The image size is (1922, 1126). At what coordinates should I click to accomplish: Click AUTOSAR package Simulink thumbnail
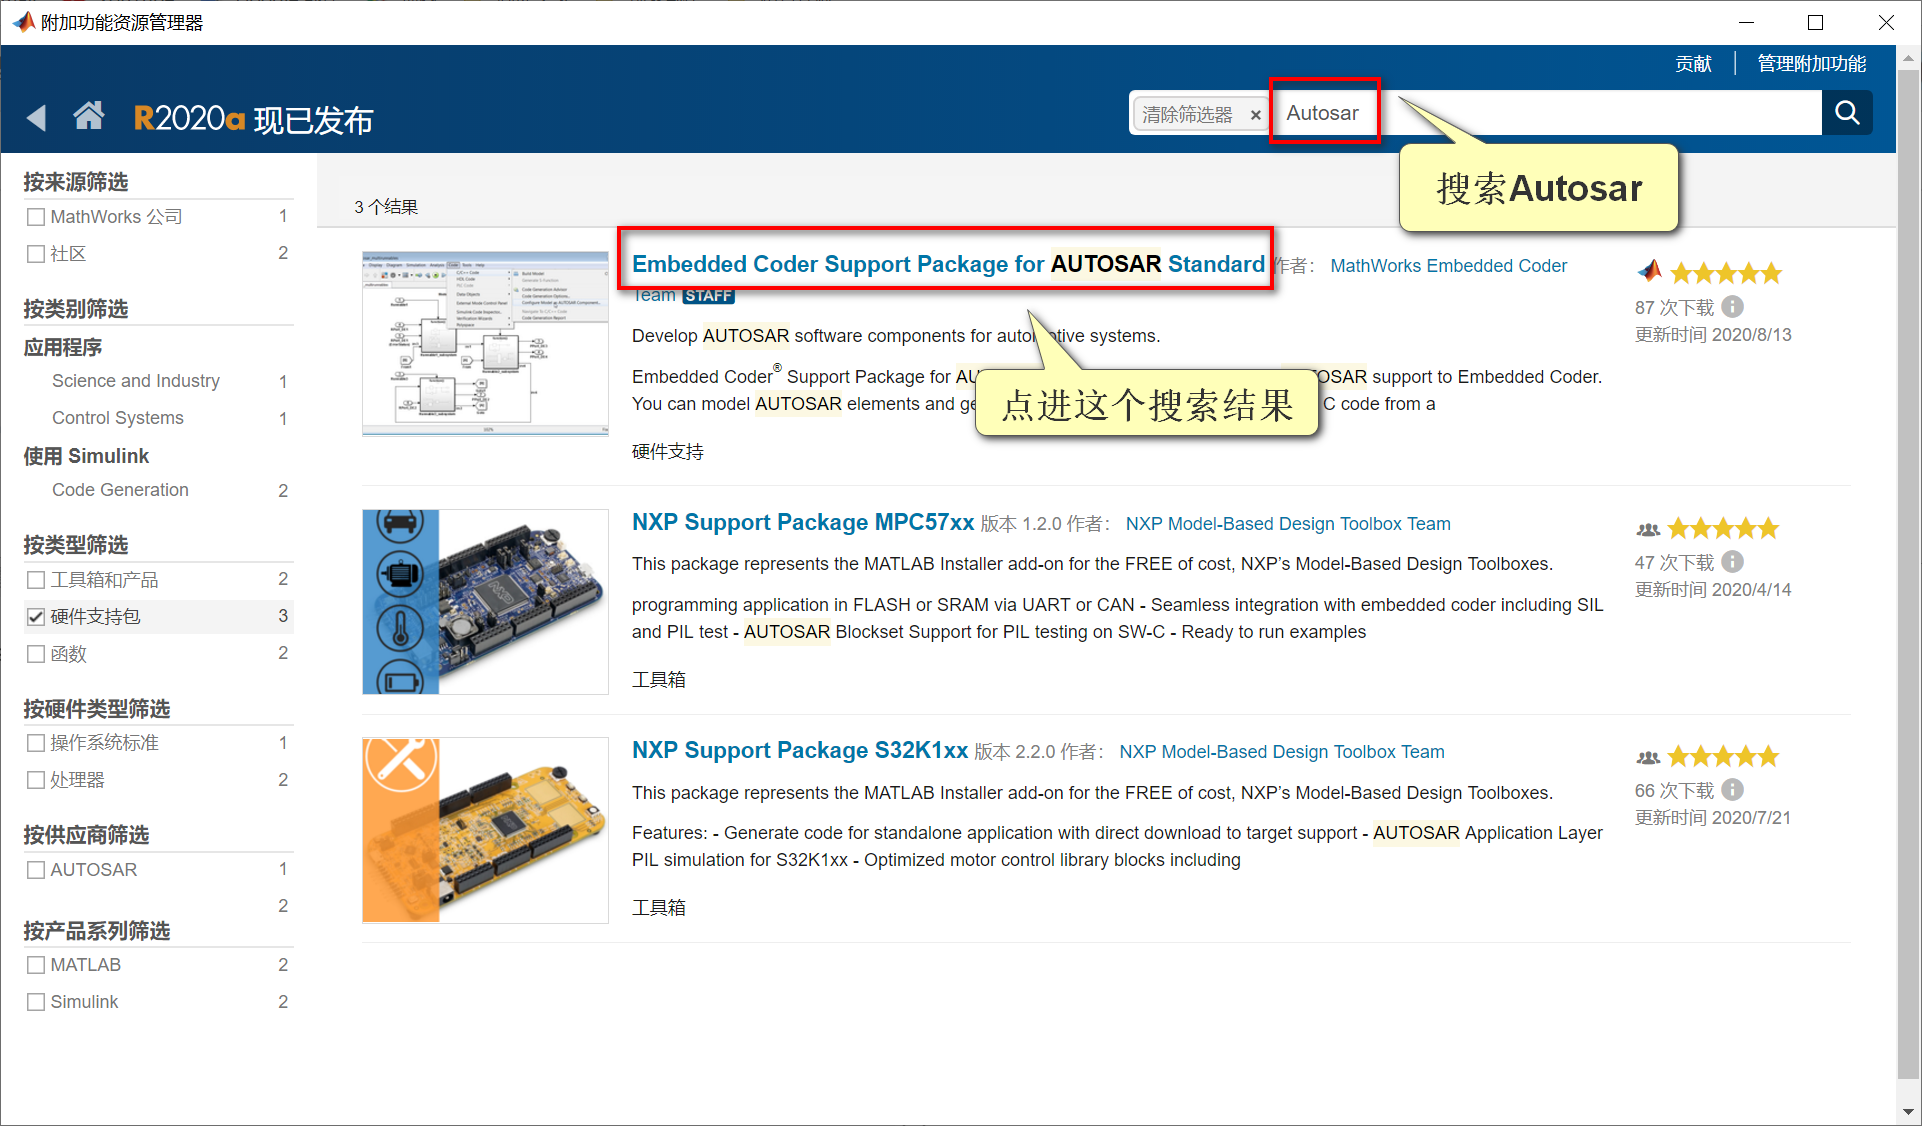[485, 344]
